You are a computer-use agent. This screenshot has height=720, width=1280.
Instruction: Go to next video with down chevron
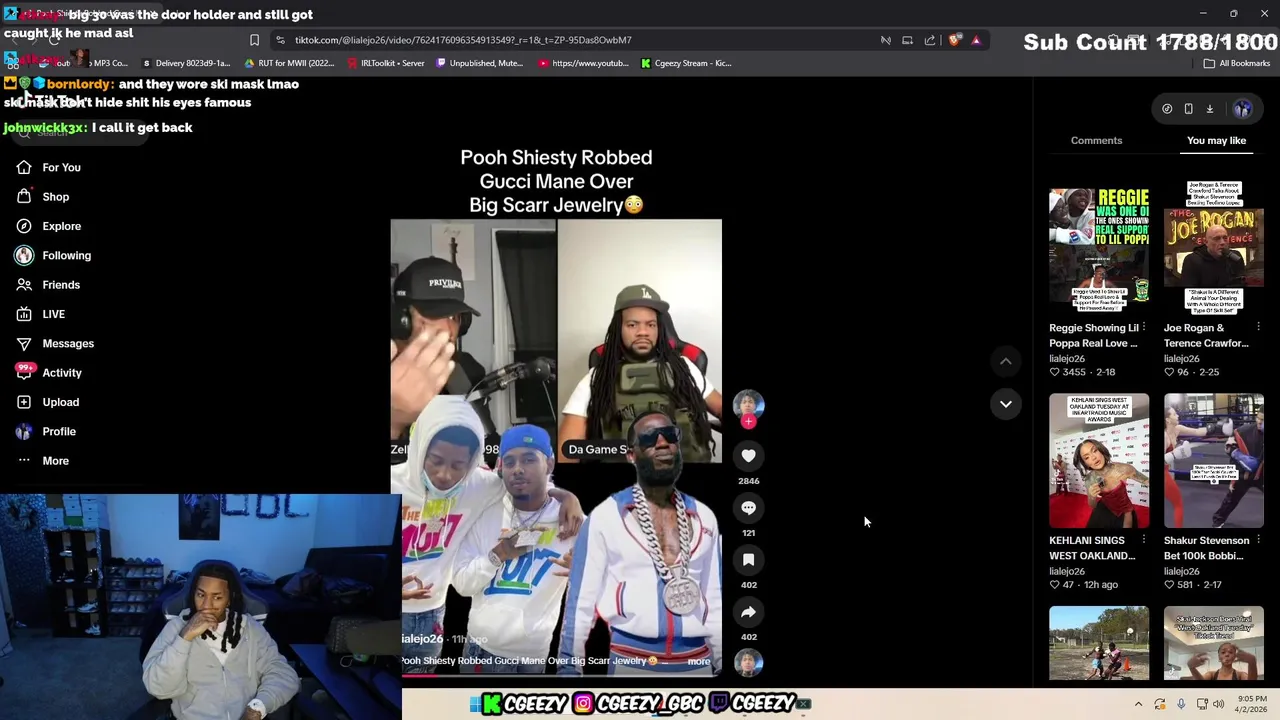[1006, 404]
